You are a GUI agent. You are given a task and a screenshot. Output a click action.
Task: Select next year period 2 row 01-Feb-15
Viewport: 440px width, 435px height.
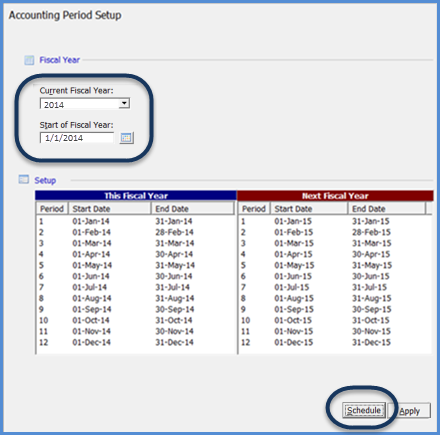(x=335, y=232)
